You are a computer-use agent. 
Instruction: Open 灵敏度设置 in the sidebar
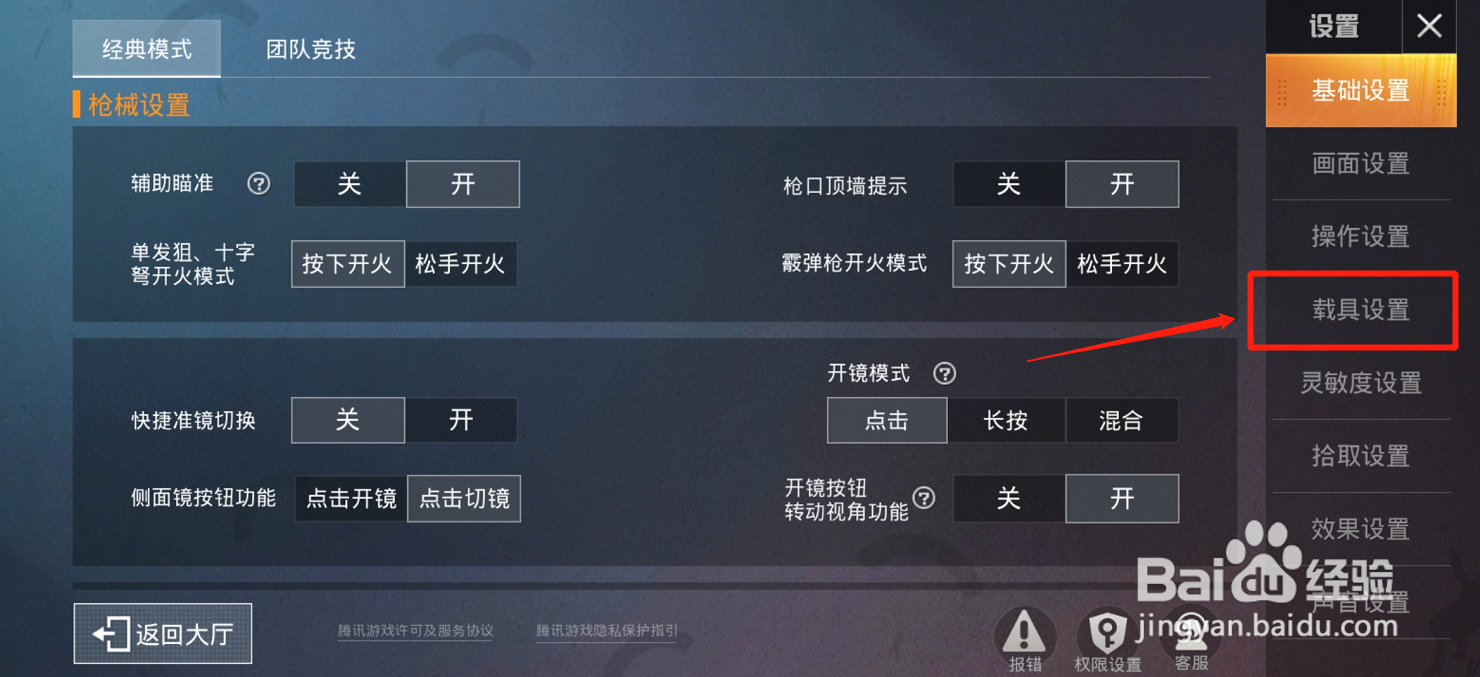click(x=1361, y=383)
